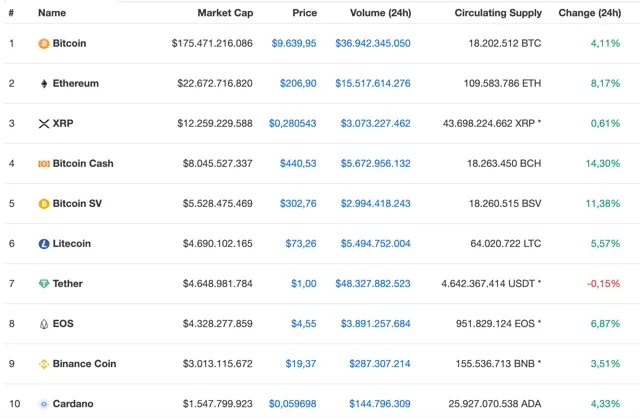Click Bitcoin price $9.639,95
Image resolution: width=640 pixels, height=419 pixels.
294,43
